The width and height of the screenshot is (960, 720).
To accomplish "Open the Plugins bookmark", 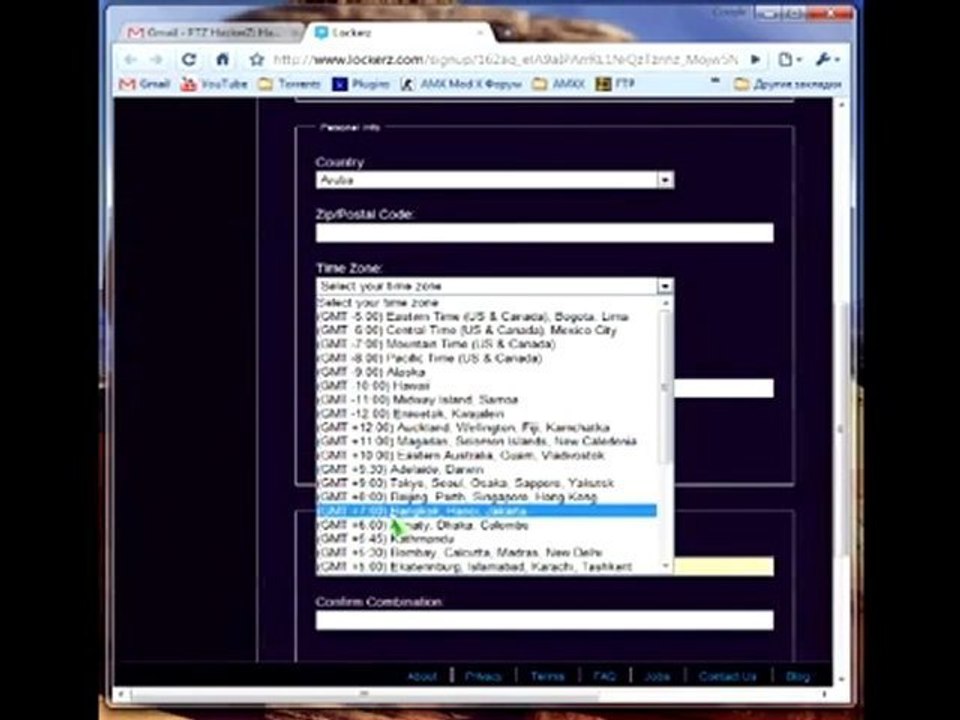I will (361, 84).
